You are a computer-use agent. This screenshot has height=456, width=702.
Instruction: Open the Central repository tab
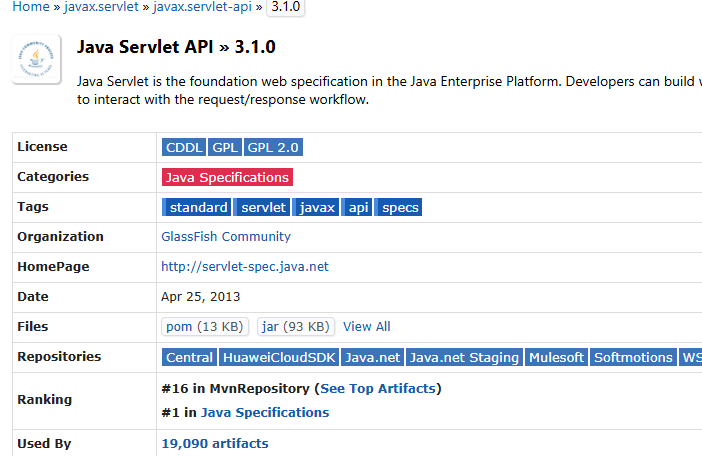[x=189, y=357]
